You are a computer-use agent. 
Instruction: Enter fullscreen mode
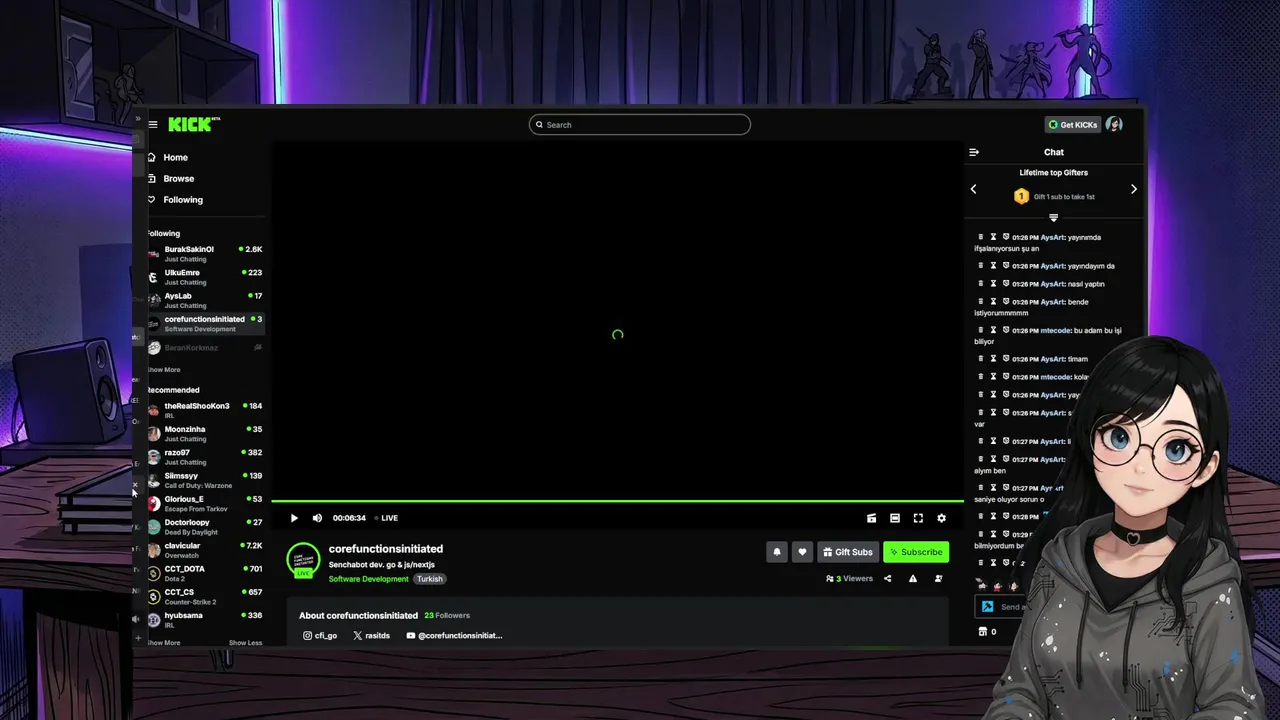pos(918,518)
